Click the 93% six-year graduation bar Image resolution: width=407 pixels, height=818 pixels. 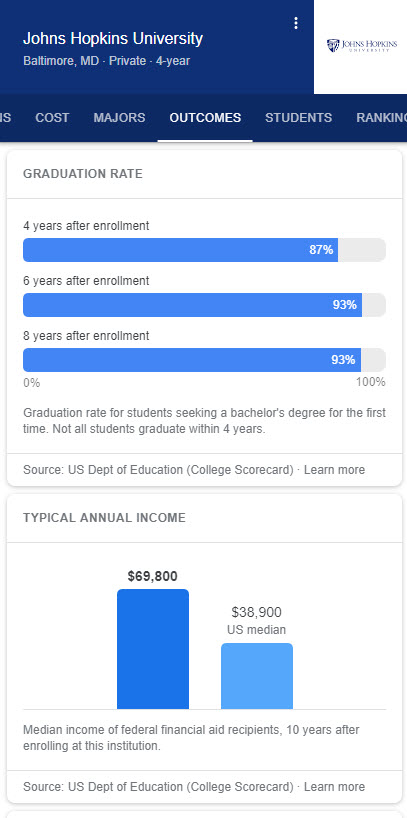coord(193,305)
